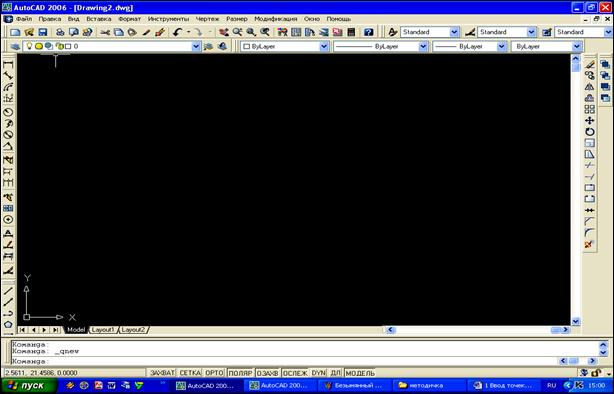
Task: Toggle О.ЗАХВ object snap
Action: click(267, 373)
